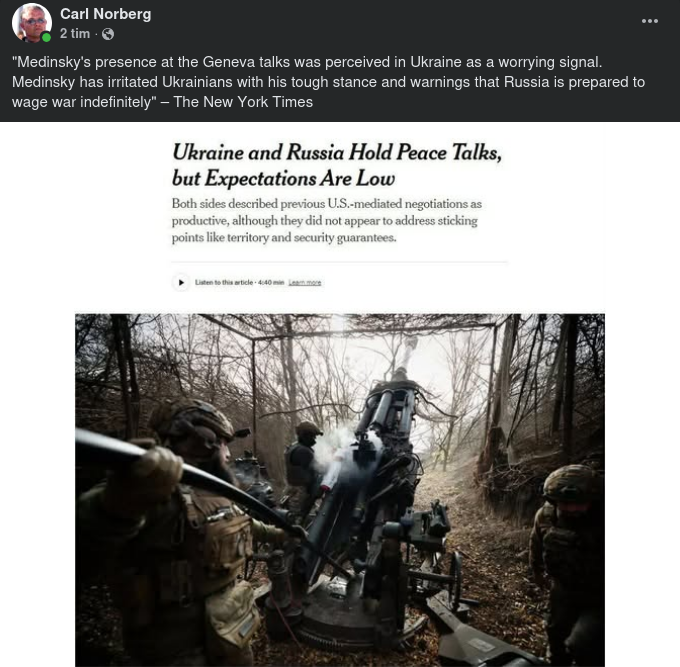Open the artillery photo in the article
Screen dimensions: 680x667
[340, 490]
